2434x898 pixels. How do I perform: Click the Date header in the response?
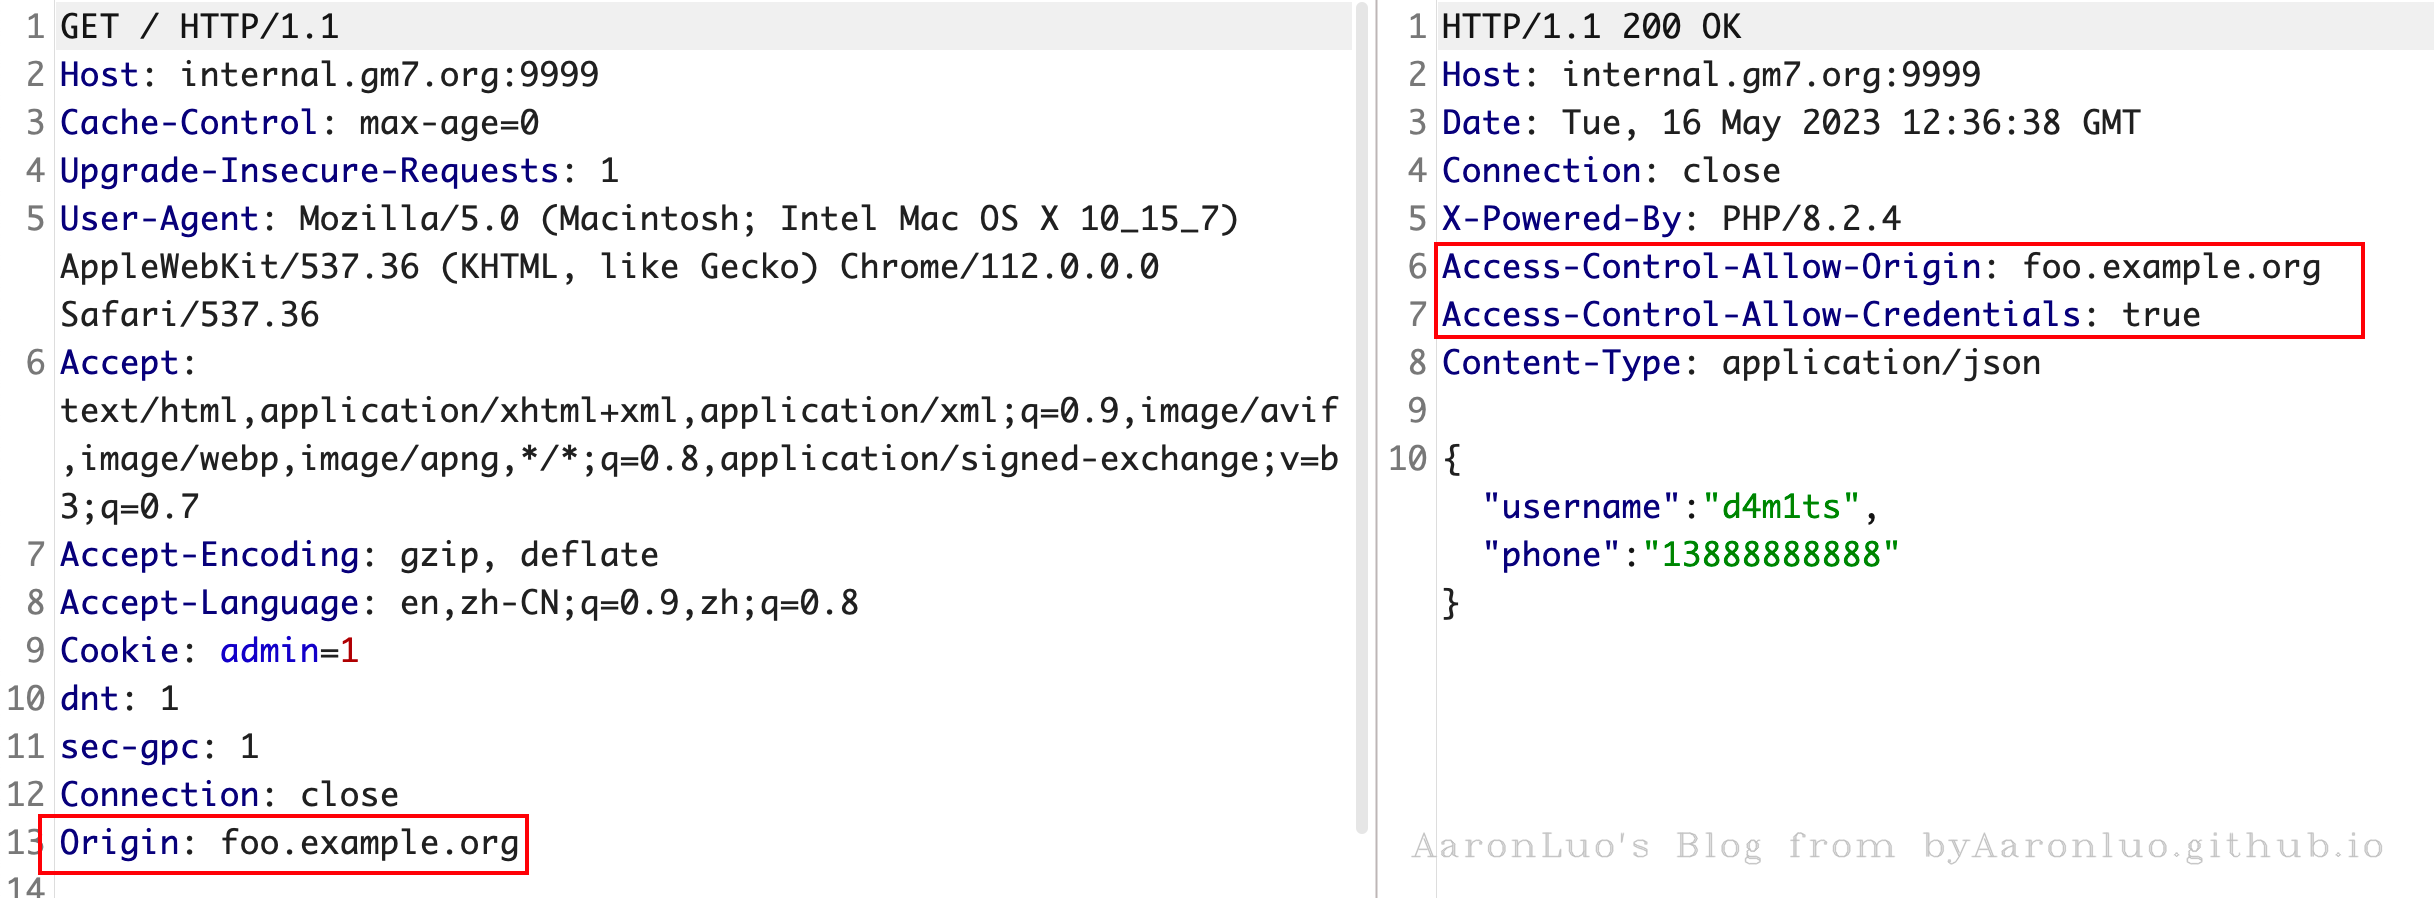point(1790,123)
